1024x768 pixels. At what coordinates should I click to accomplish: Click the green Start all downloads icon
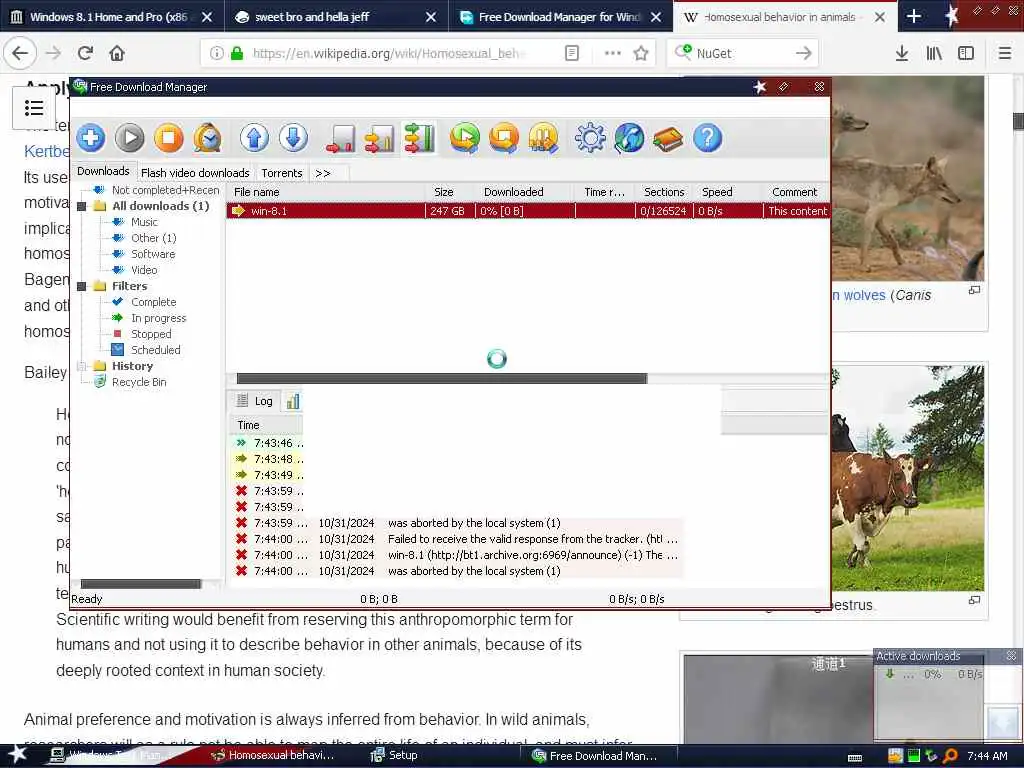465,138
